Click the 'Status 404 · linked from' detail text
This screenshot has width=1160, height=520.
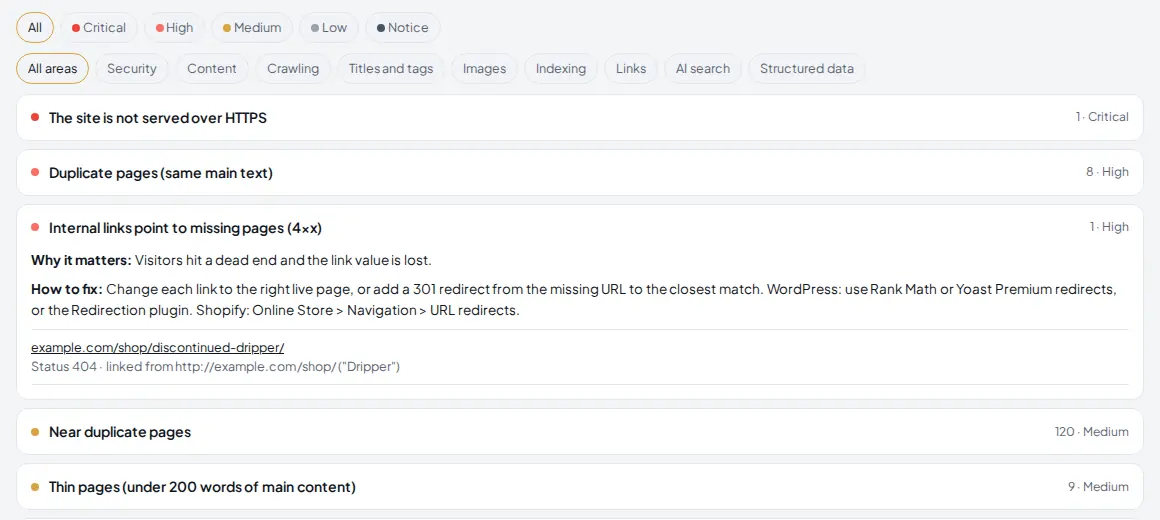215,366
